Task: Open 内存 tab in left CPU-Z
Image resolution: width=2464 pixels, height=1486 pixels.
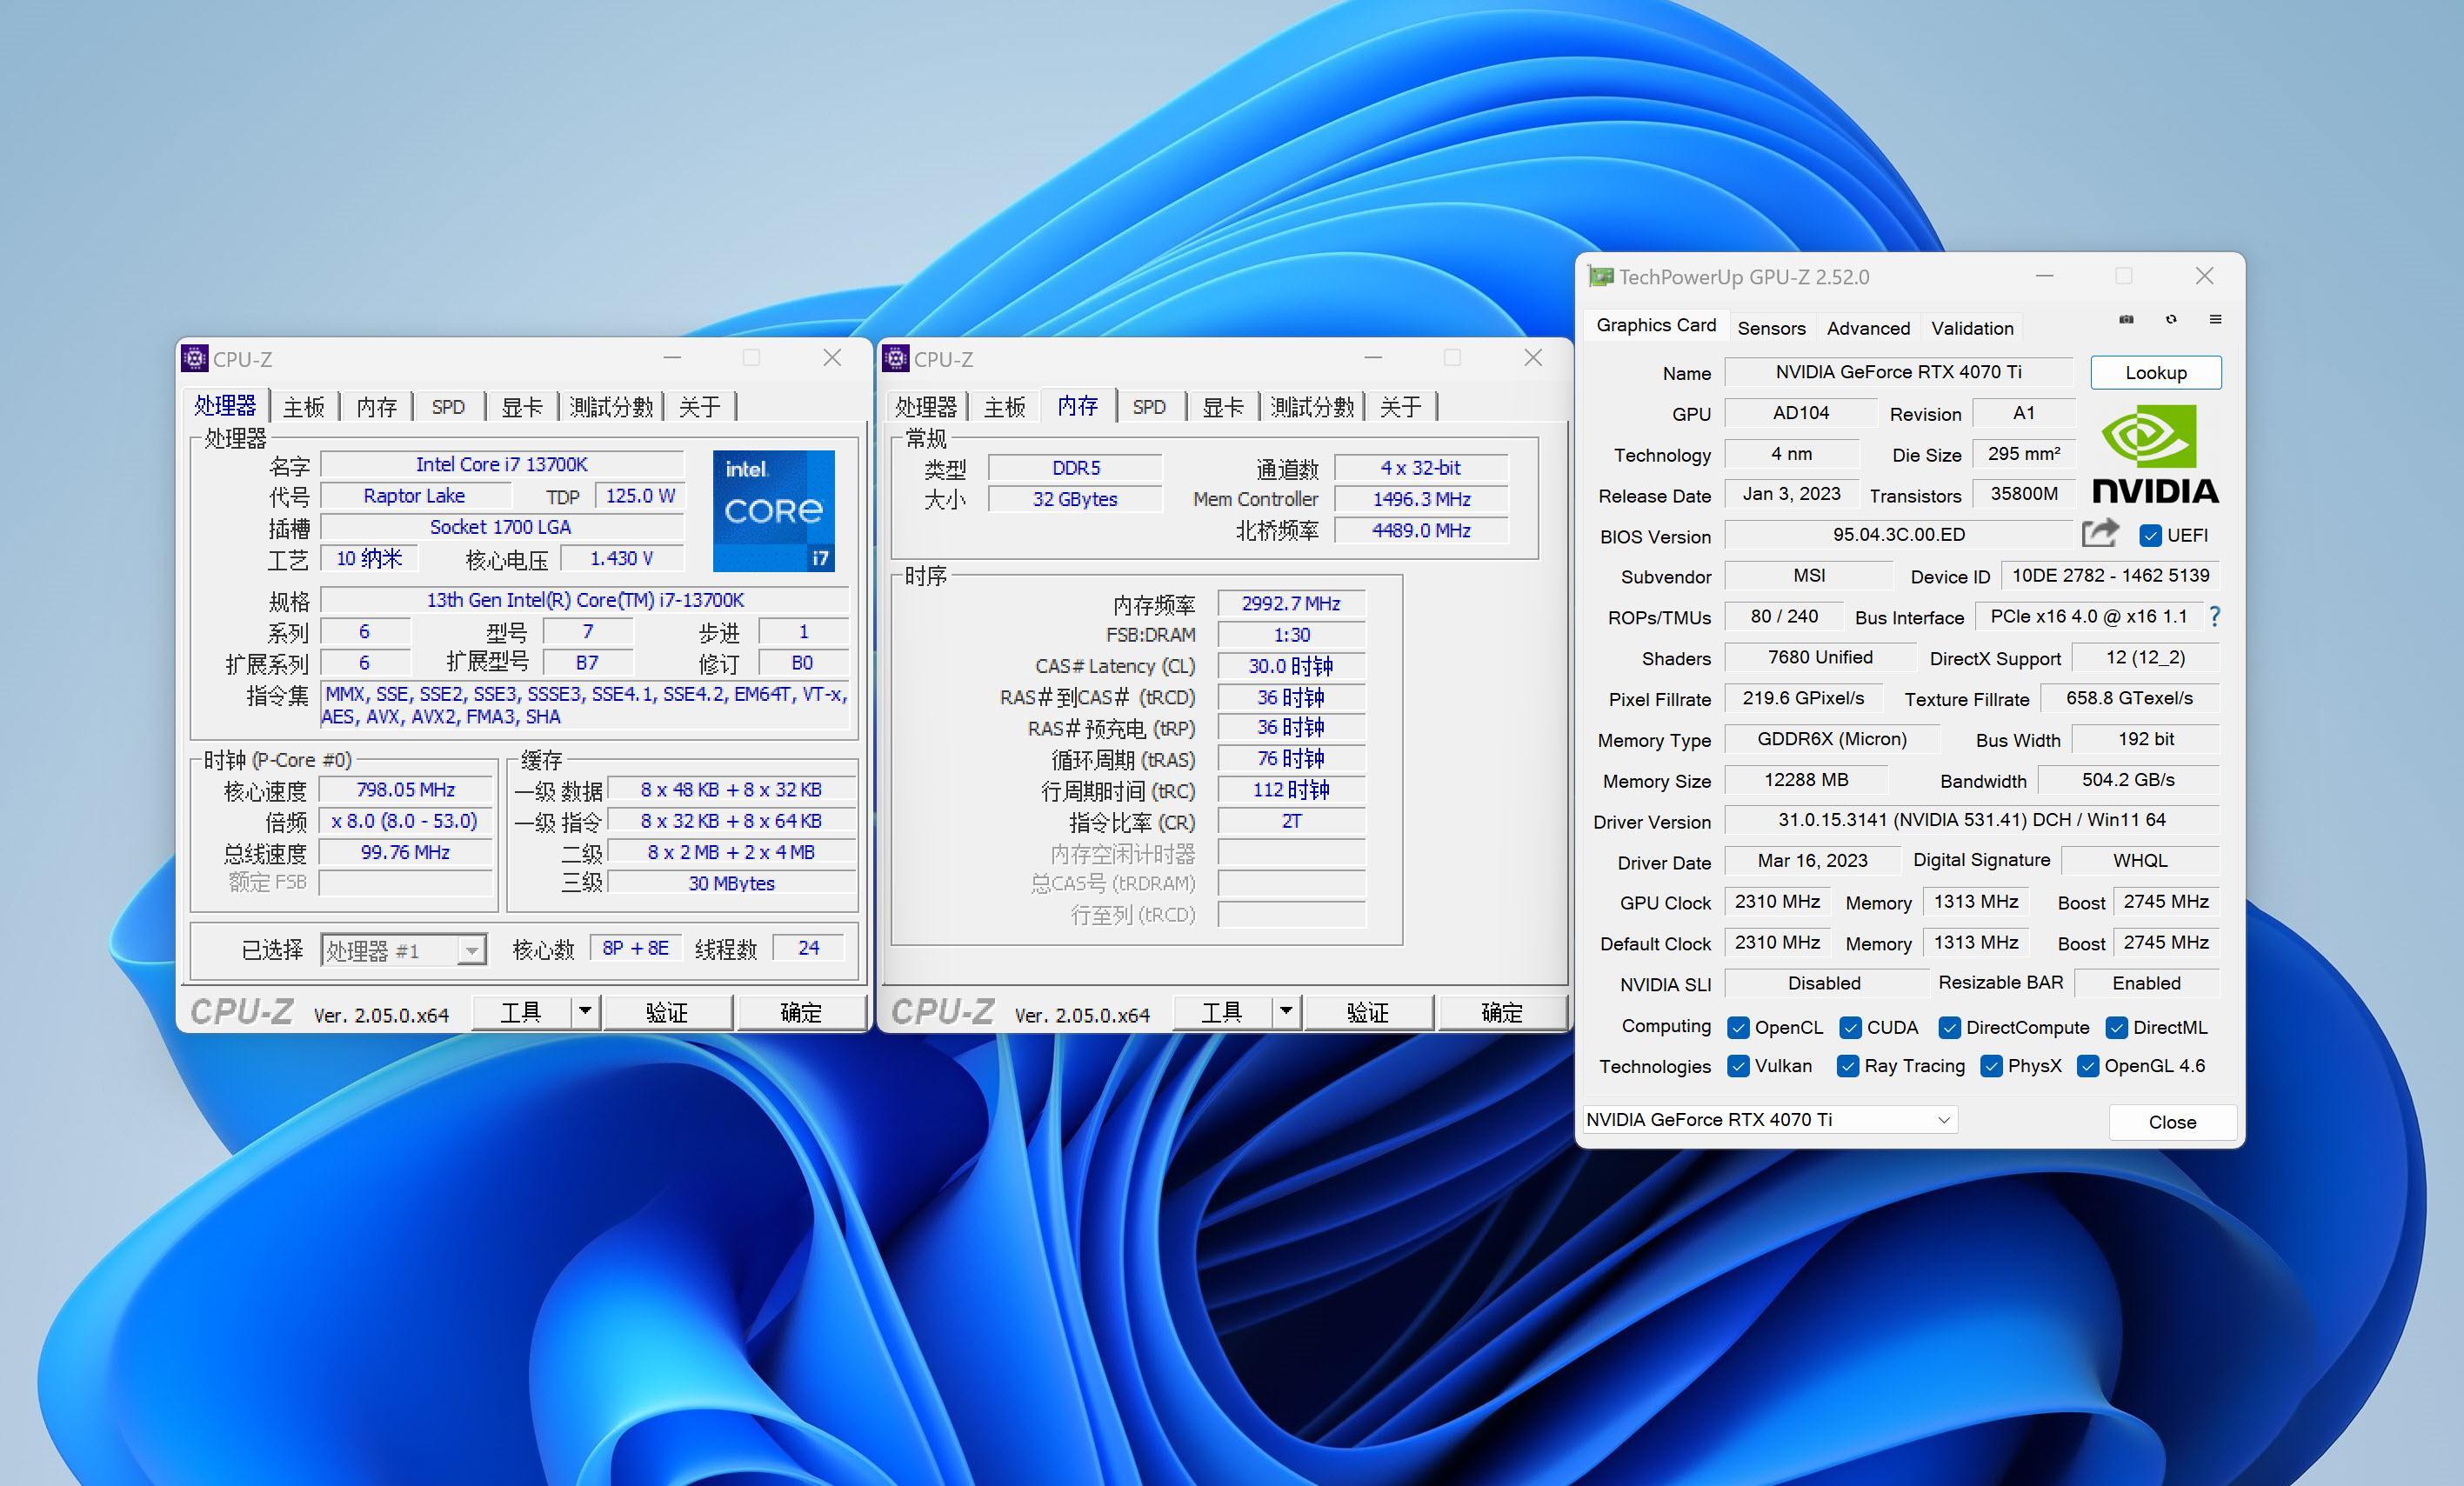Action: tap(376, 407)
